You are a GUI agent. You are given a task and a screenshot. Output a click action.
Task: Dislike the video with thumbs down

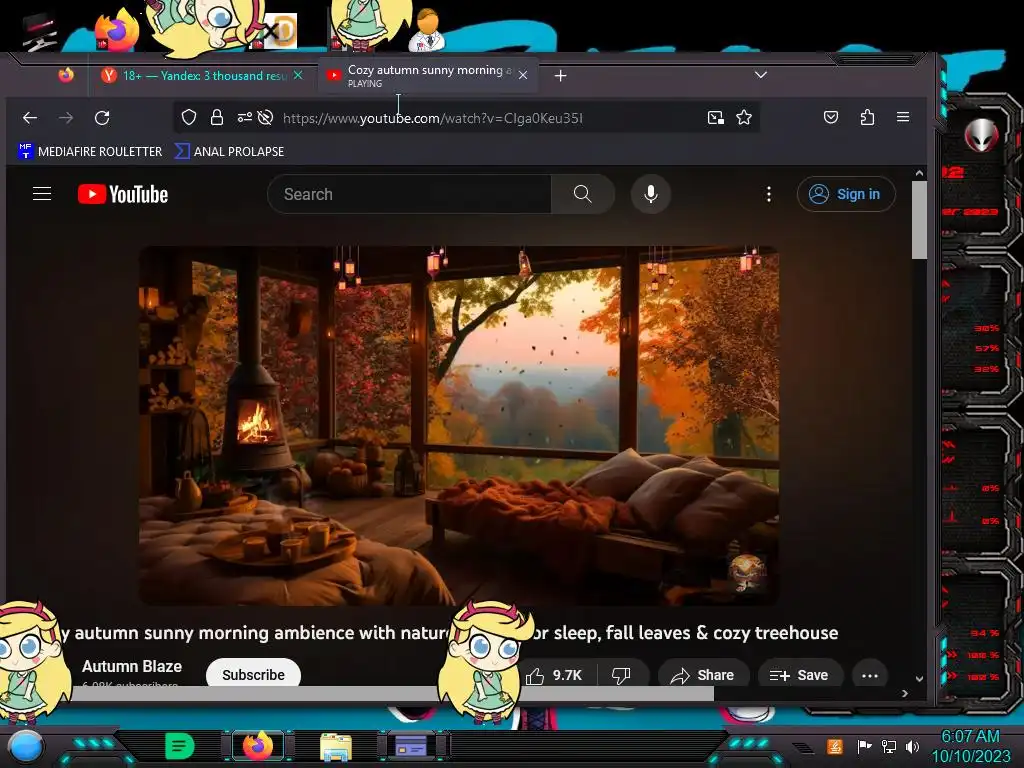tap(621, 675)
